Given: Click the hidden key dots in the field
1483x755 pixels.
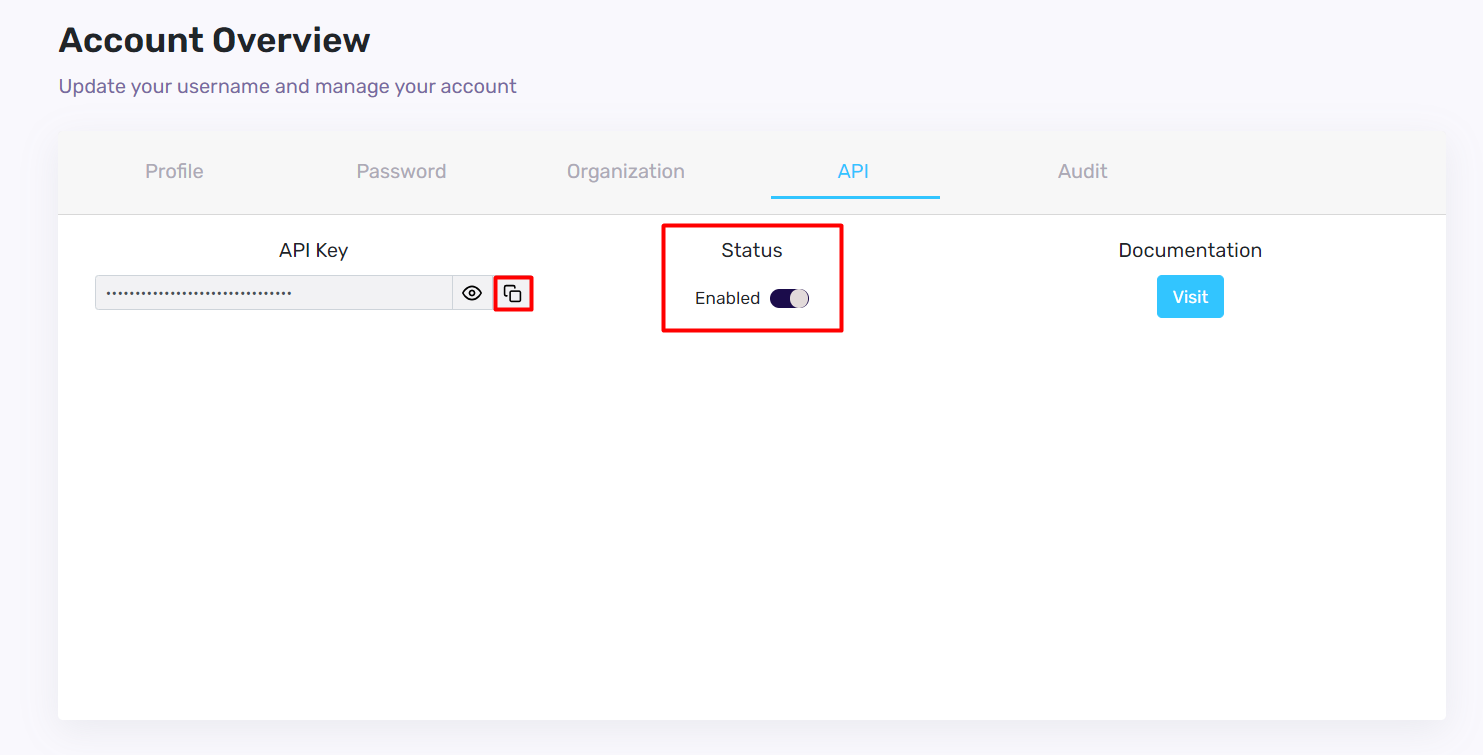Looking at the screenshot, I should tap(198, 293).
